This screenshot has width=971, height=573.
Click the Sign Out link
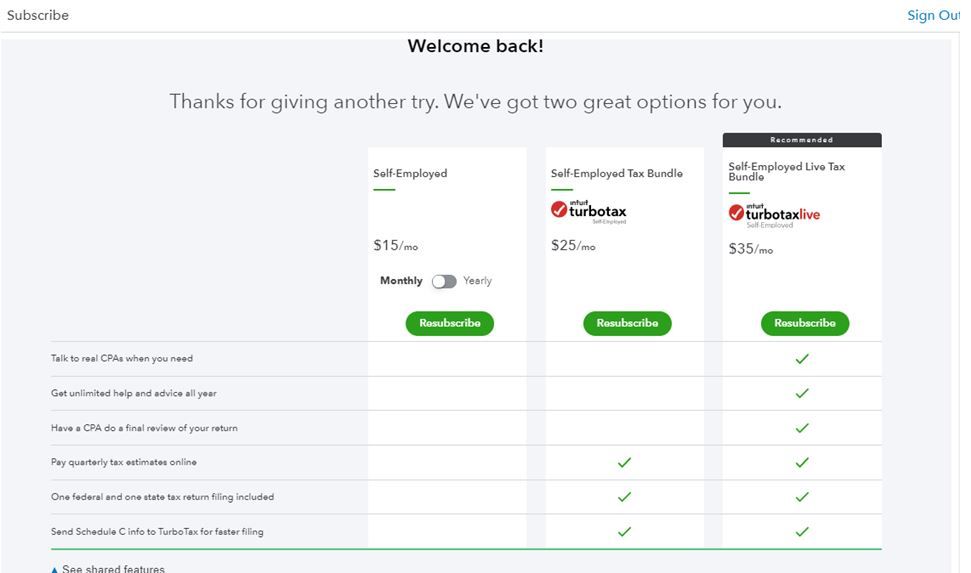(934, 15)
